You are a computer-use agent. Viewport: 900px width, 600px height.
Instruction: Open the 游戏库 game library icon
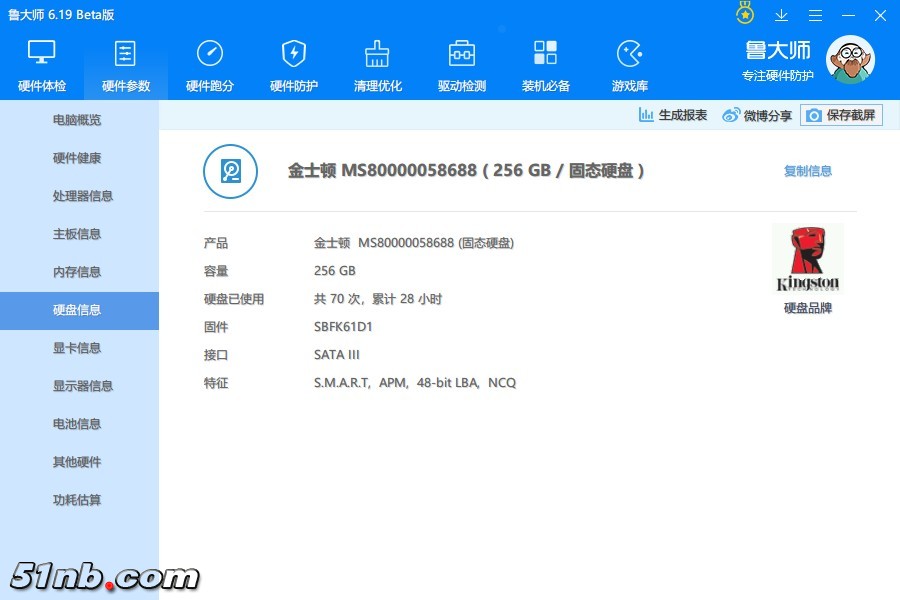(630, 54)
